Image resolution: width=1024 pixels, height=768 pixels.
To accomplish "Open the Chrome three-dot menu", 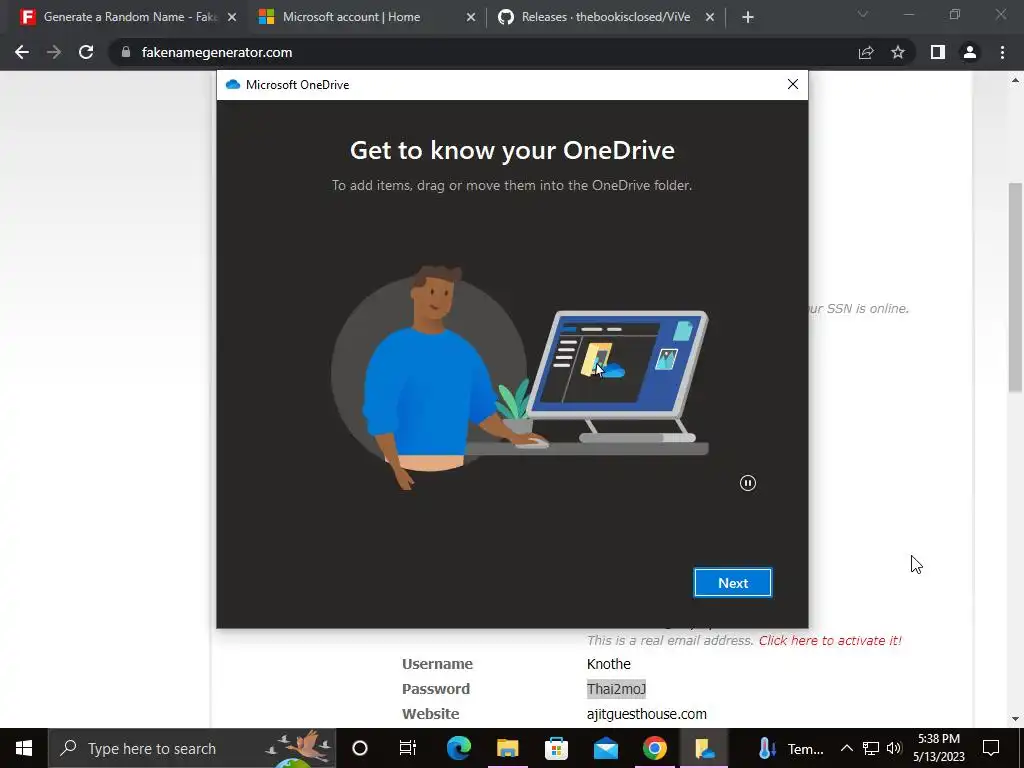I will point(1002,52).
